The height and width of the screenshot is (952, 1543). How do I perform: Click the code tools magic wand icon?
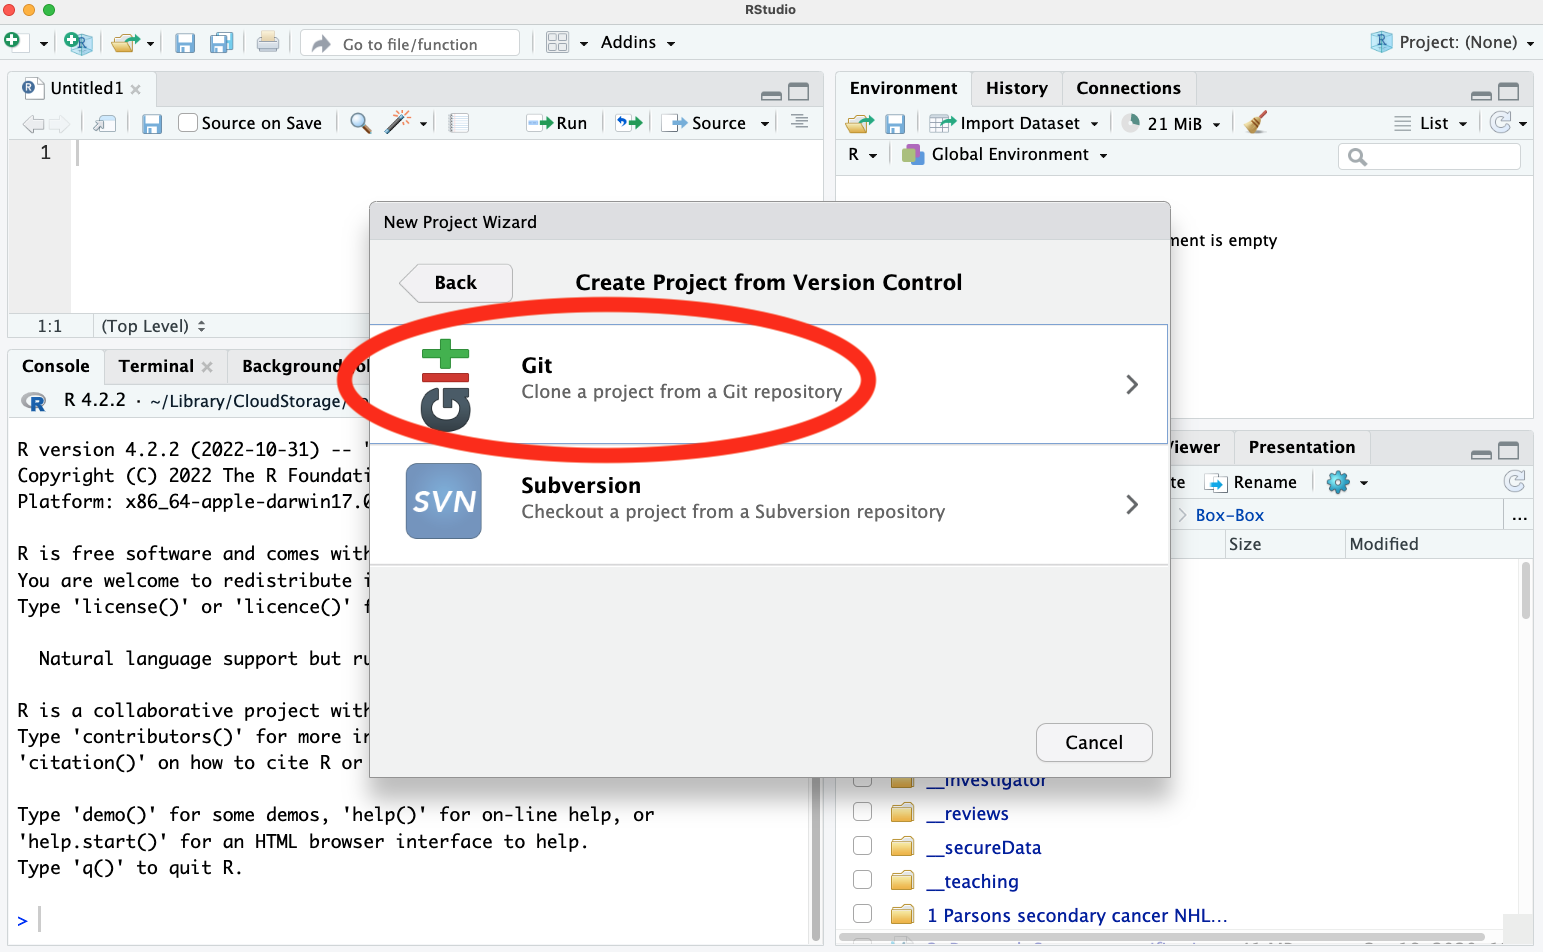[x=397, y=122]
